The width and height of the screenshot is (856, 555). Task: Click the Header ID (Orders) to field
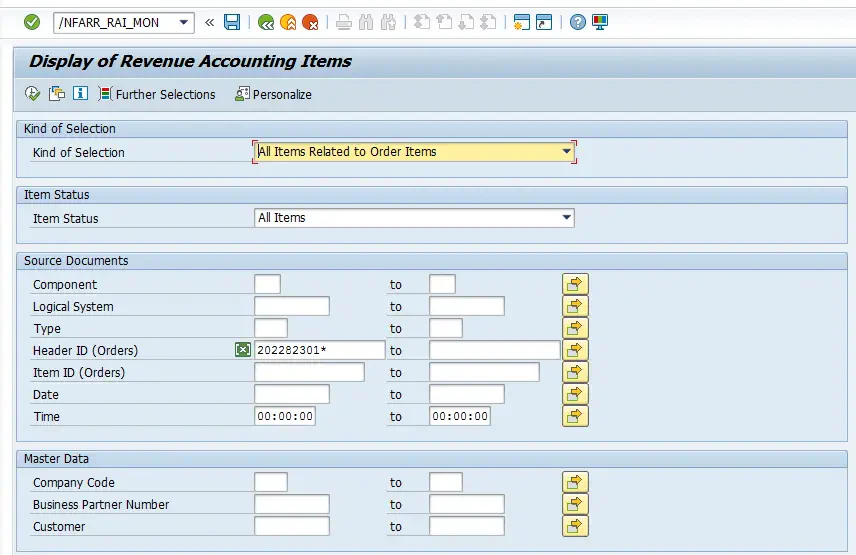click(x=495, y=350)
